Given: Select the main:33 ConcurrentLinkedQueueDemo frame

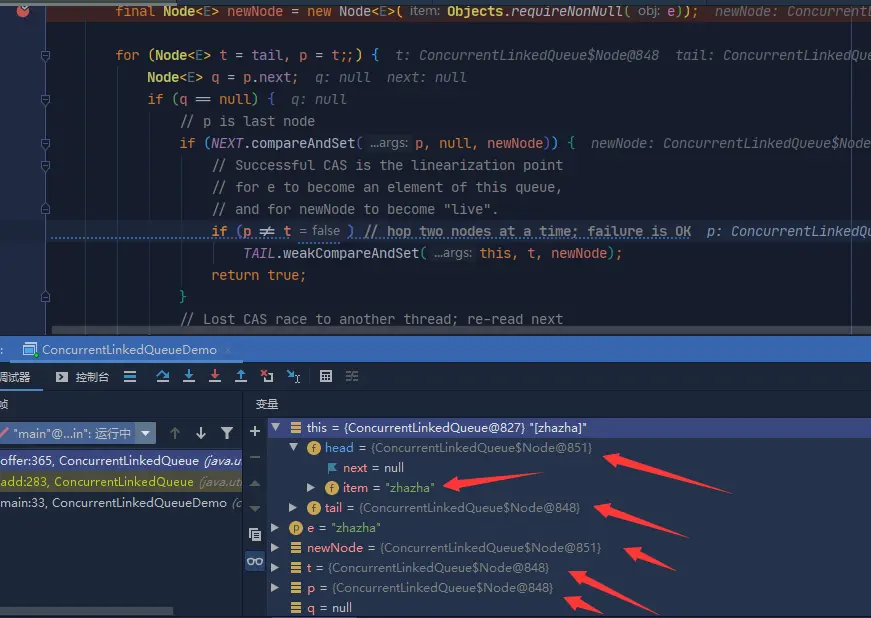Looking at the screenshot, I should click(121, 503).
